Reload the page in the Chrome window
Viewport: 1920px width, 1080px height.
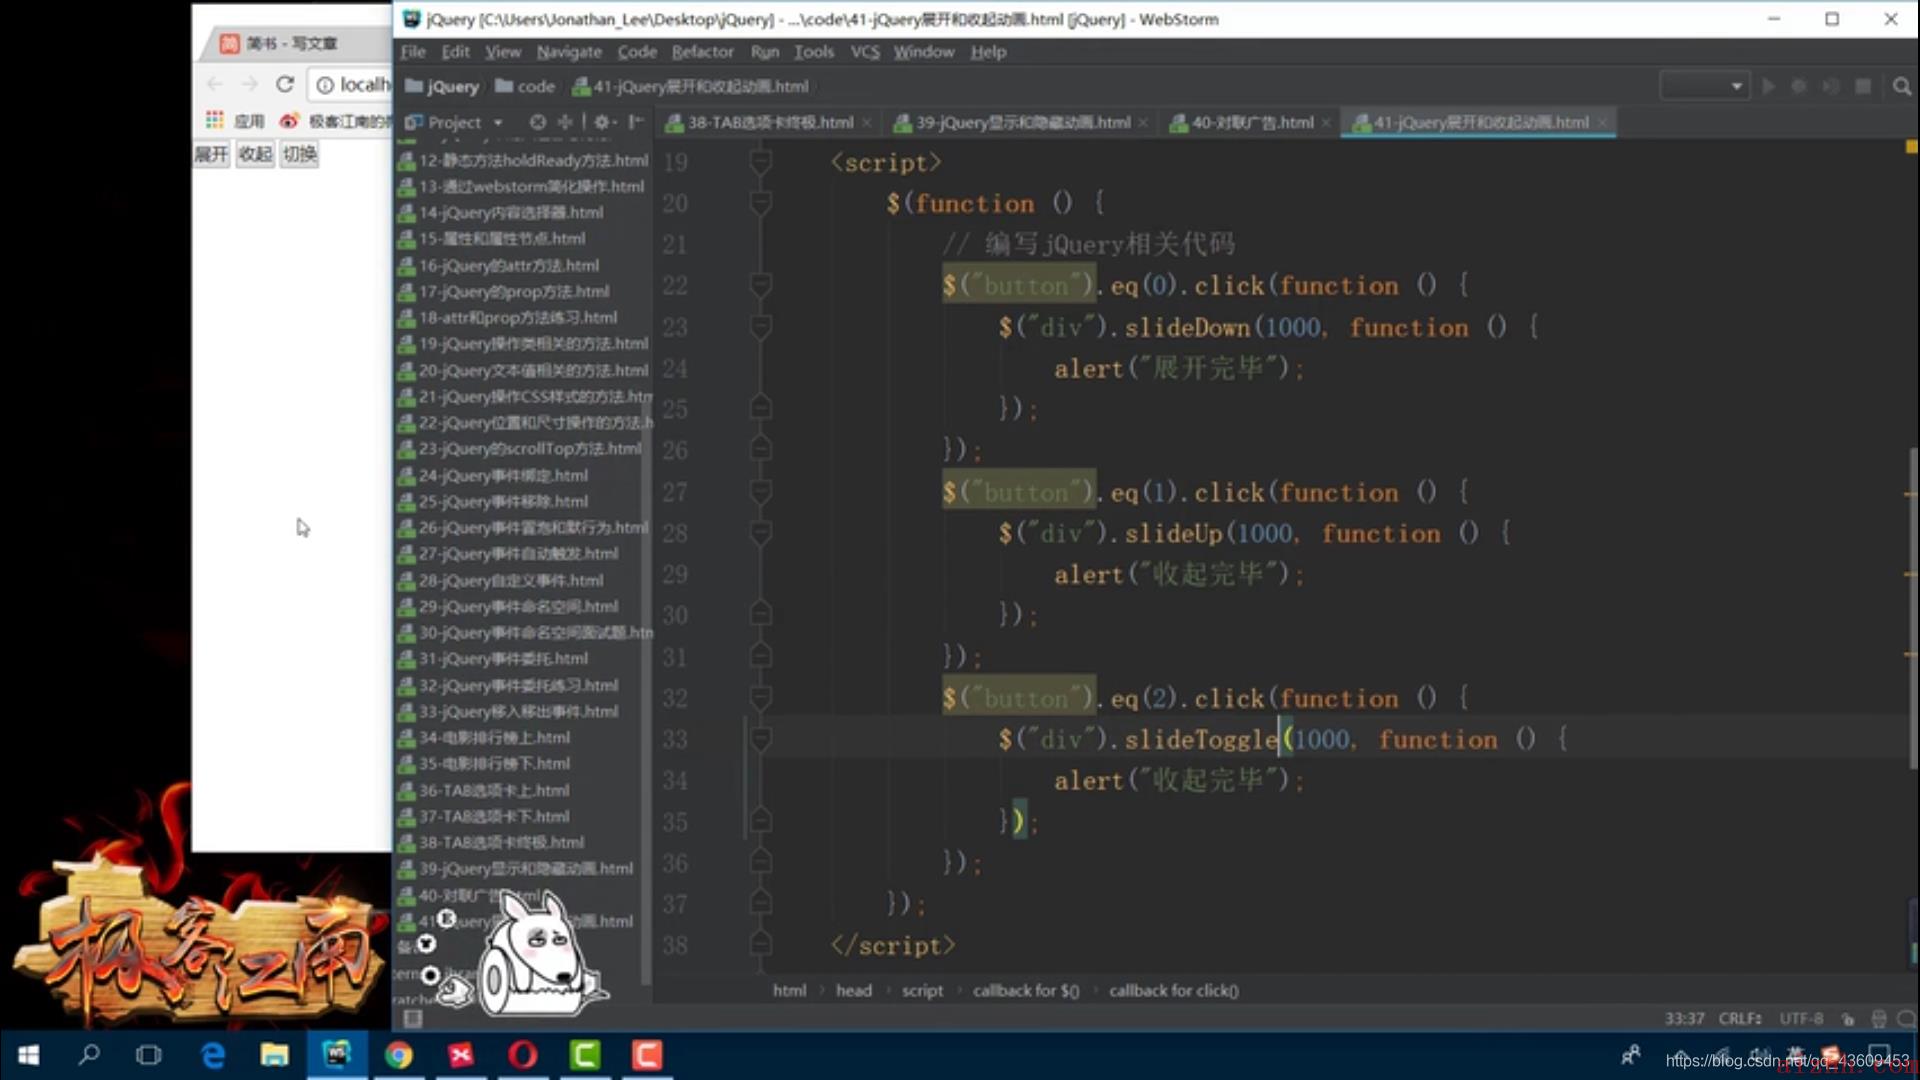point(285,85)
